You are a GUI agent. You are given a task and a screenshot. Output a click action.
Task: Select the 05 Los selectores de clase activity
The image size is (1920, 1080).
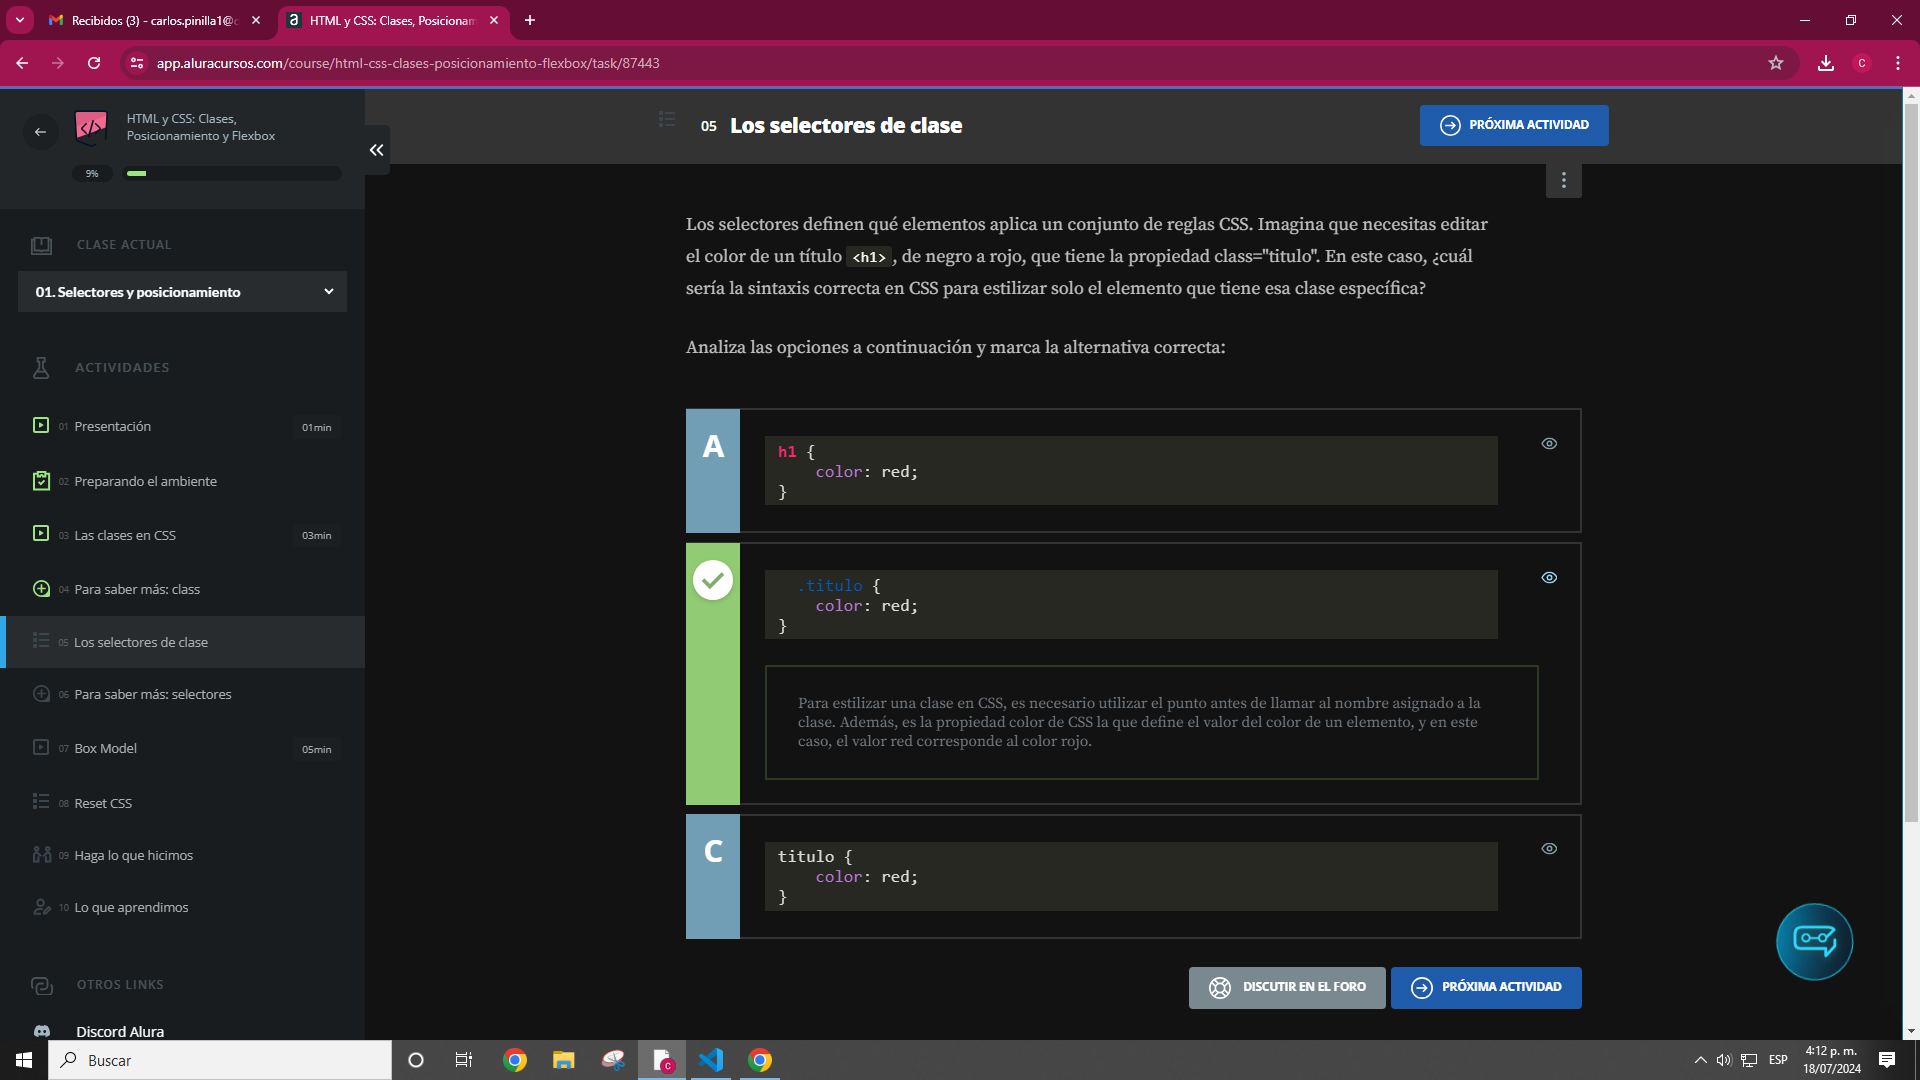[x=183, y=642]
